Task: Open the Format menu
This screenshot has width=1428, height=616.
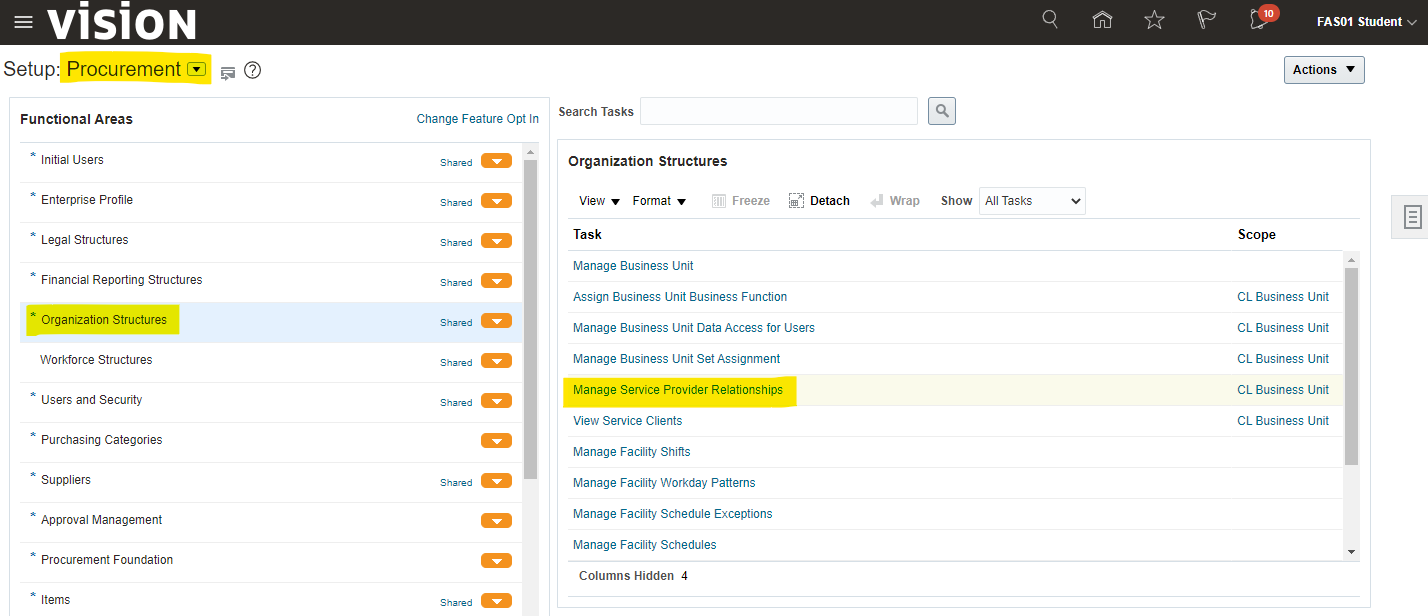Action: click(659, 201)
